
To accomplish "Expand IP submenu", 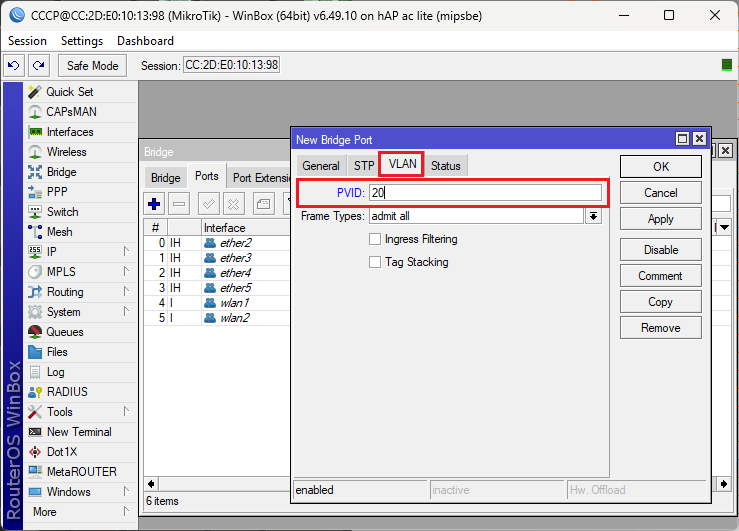I will (x=126, y=252).
